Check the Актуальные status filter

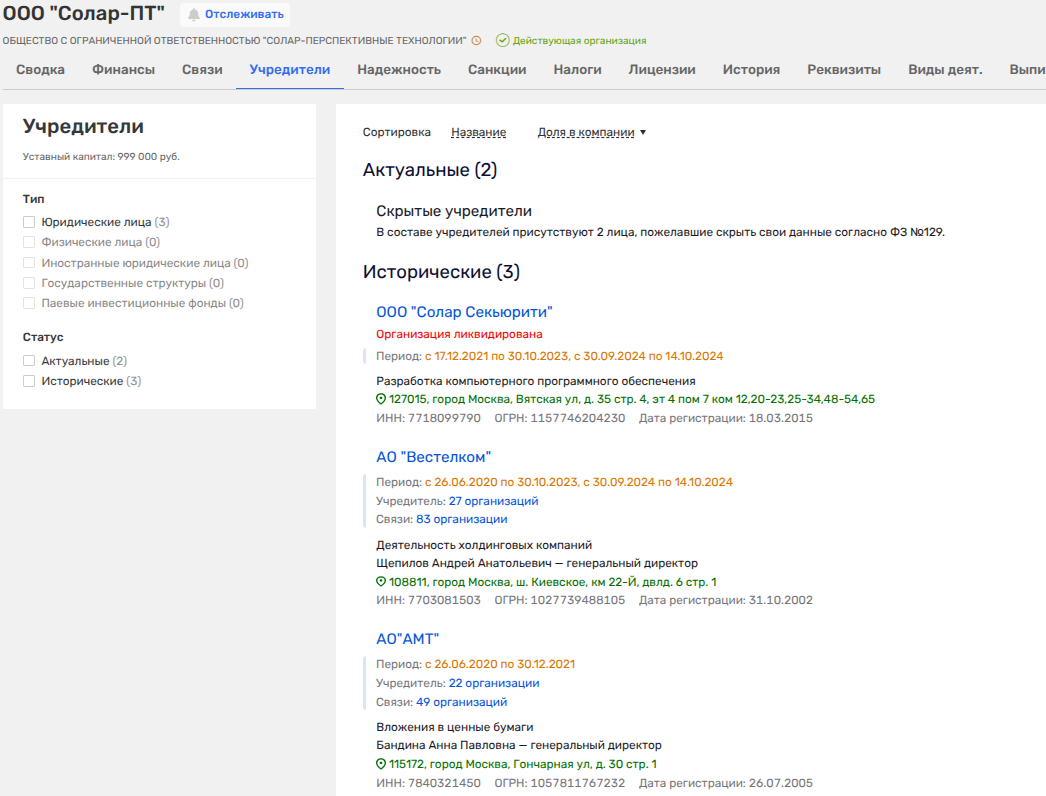(29, 361)
